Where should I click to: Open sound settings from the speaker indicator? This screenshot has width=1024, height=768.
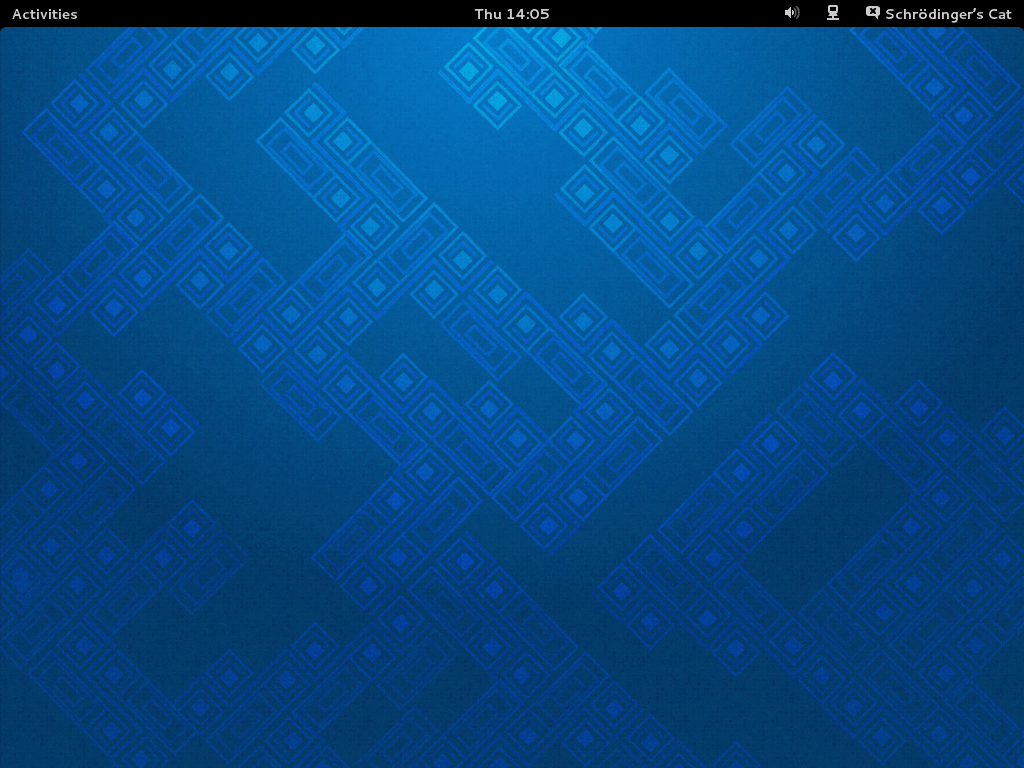(791, 13)
